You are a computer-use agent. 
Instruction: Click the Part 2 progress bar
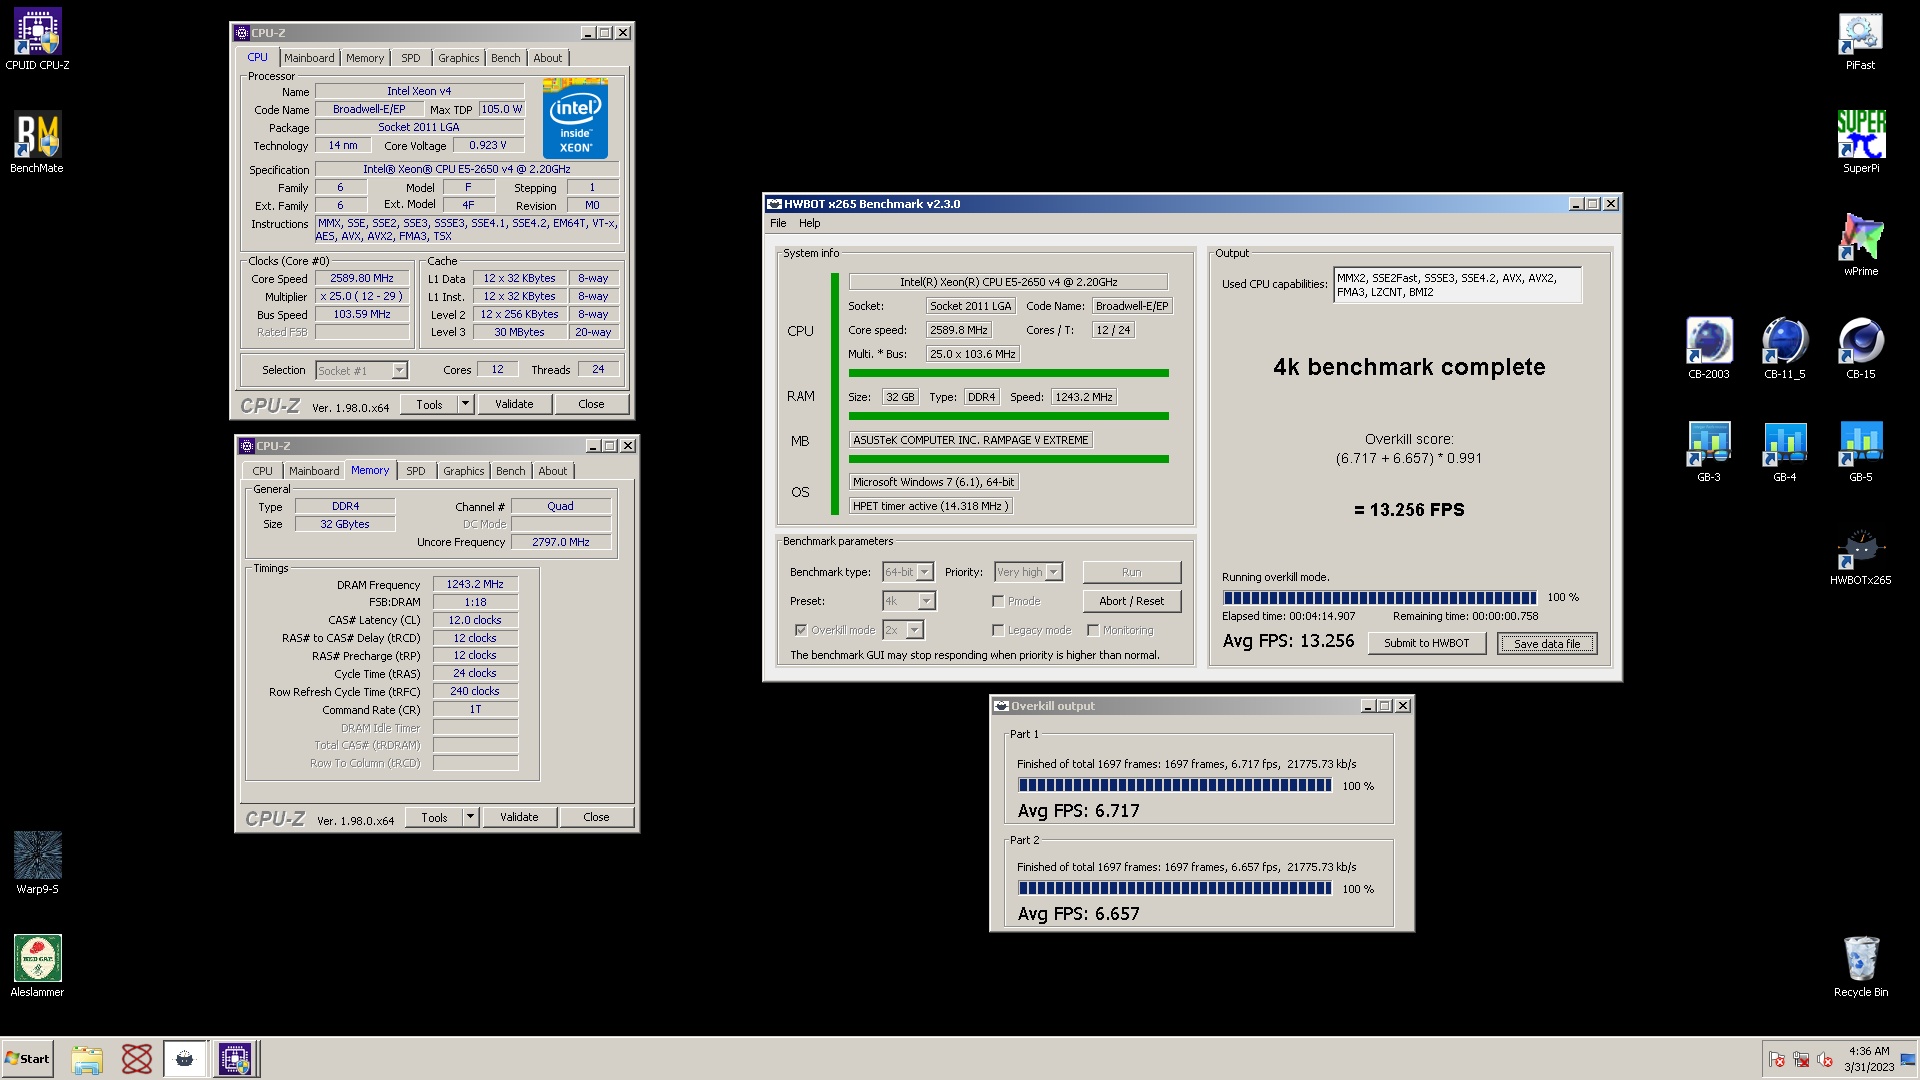coord(1174,888)
